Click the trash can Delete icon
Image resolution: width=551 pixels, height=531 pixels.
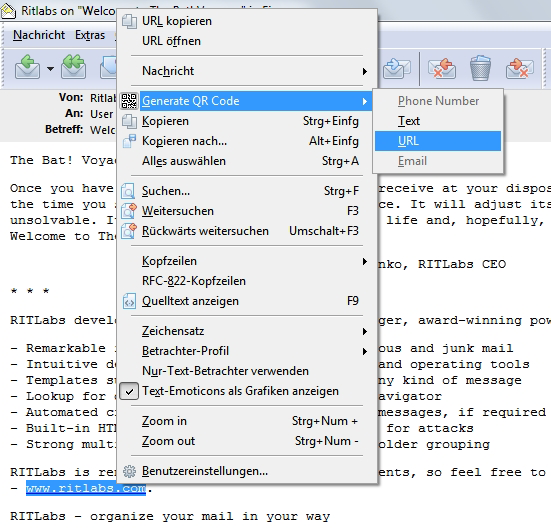(x=480, y=68)
